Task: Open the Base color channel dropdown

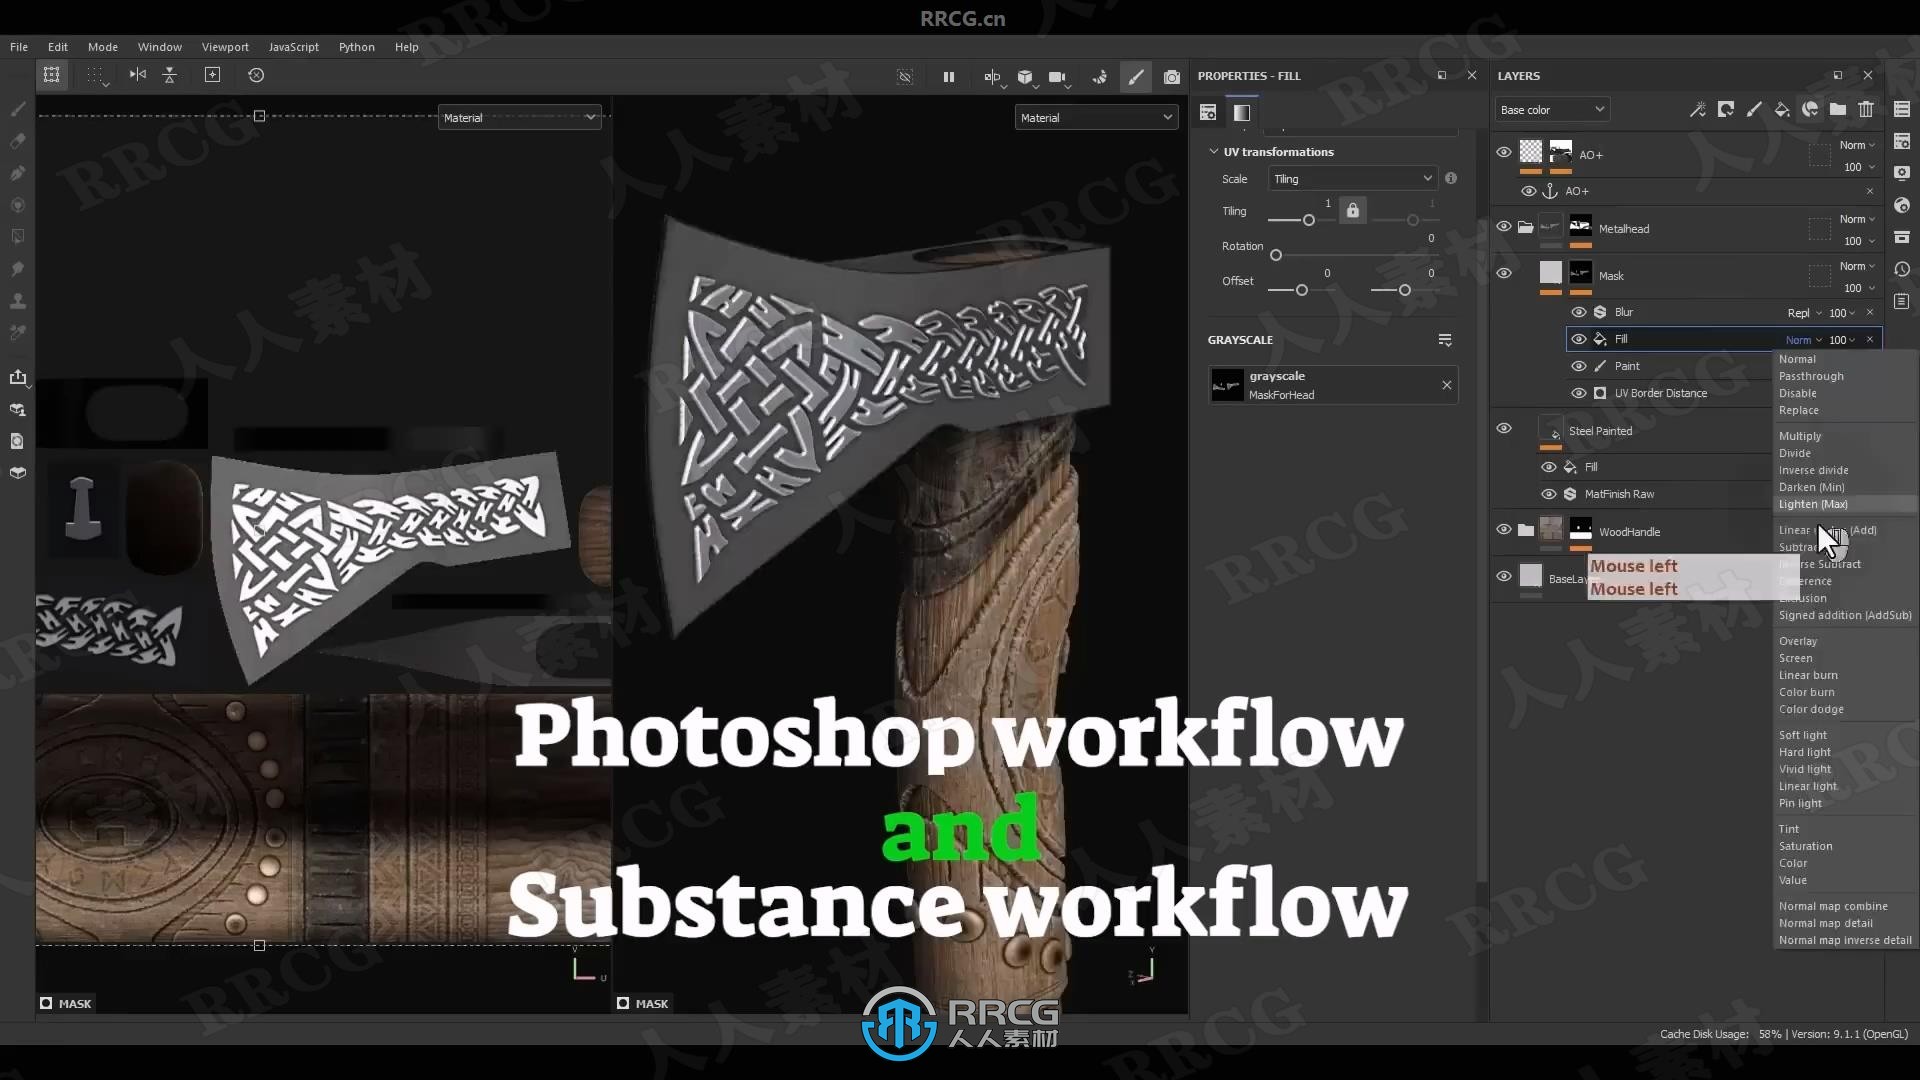Action: pyautogui.click(x=1552, y=110)
